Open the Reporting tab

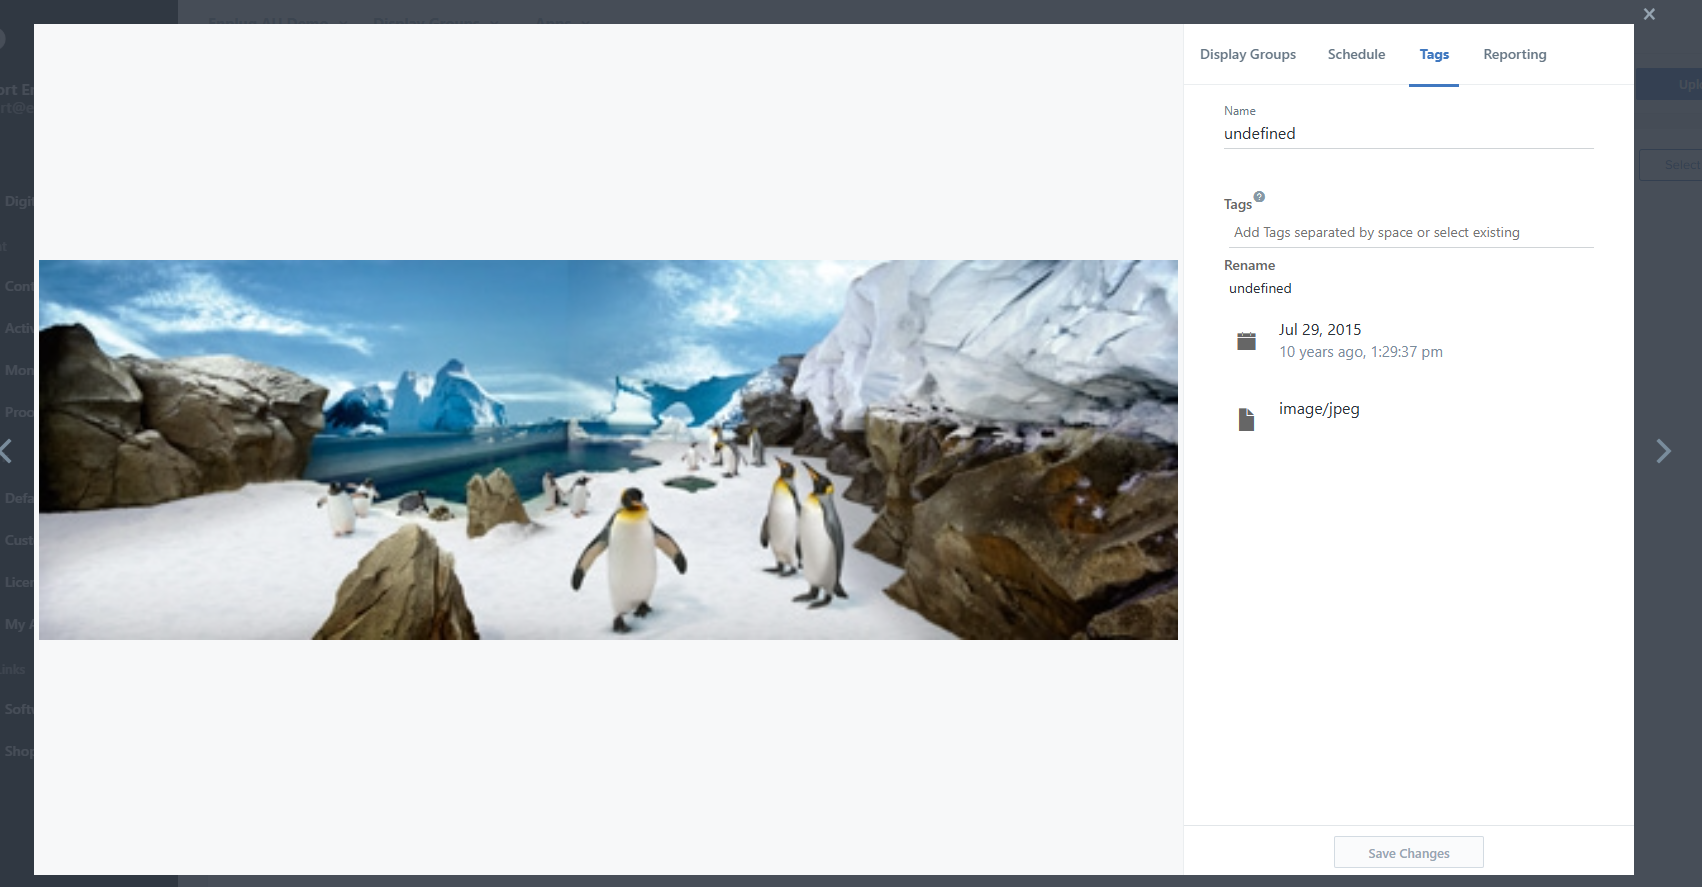click(x=1514, y=55)
